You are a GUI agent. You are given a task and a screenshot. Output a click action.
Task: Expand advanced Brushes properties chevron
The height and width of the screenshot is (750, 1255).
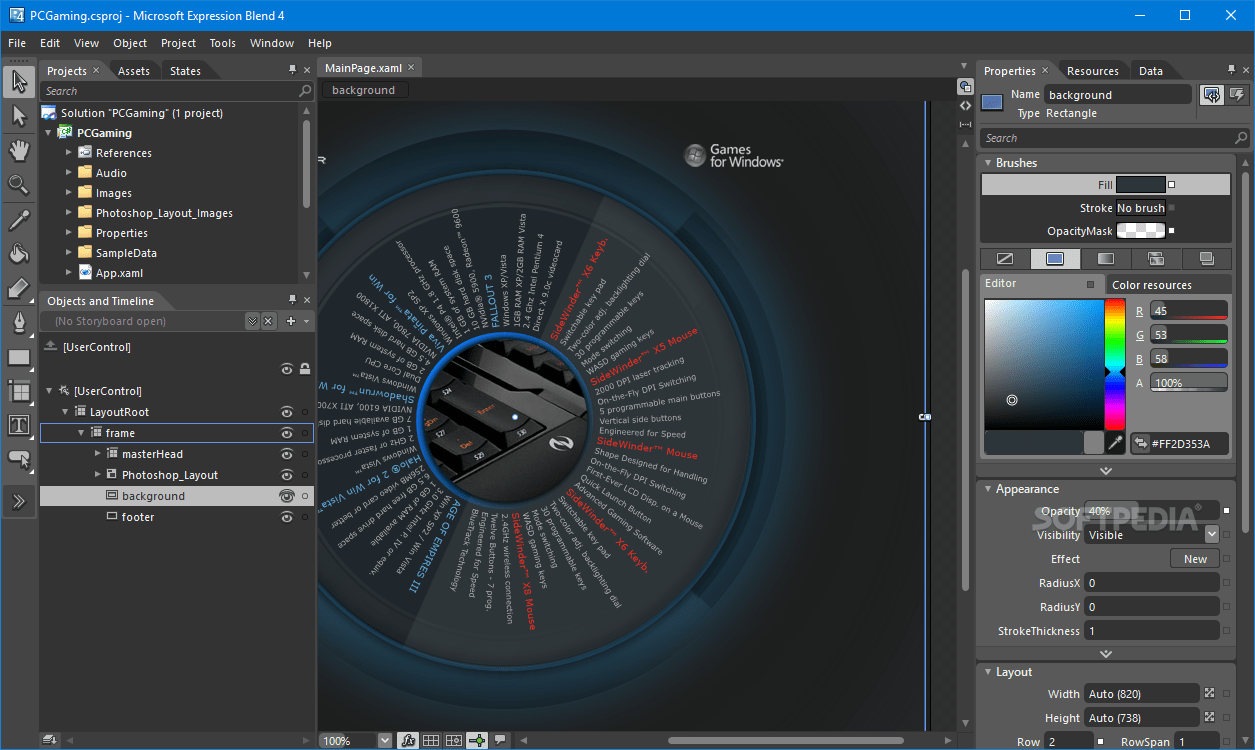[1106, 470]
